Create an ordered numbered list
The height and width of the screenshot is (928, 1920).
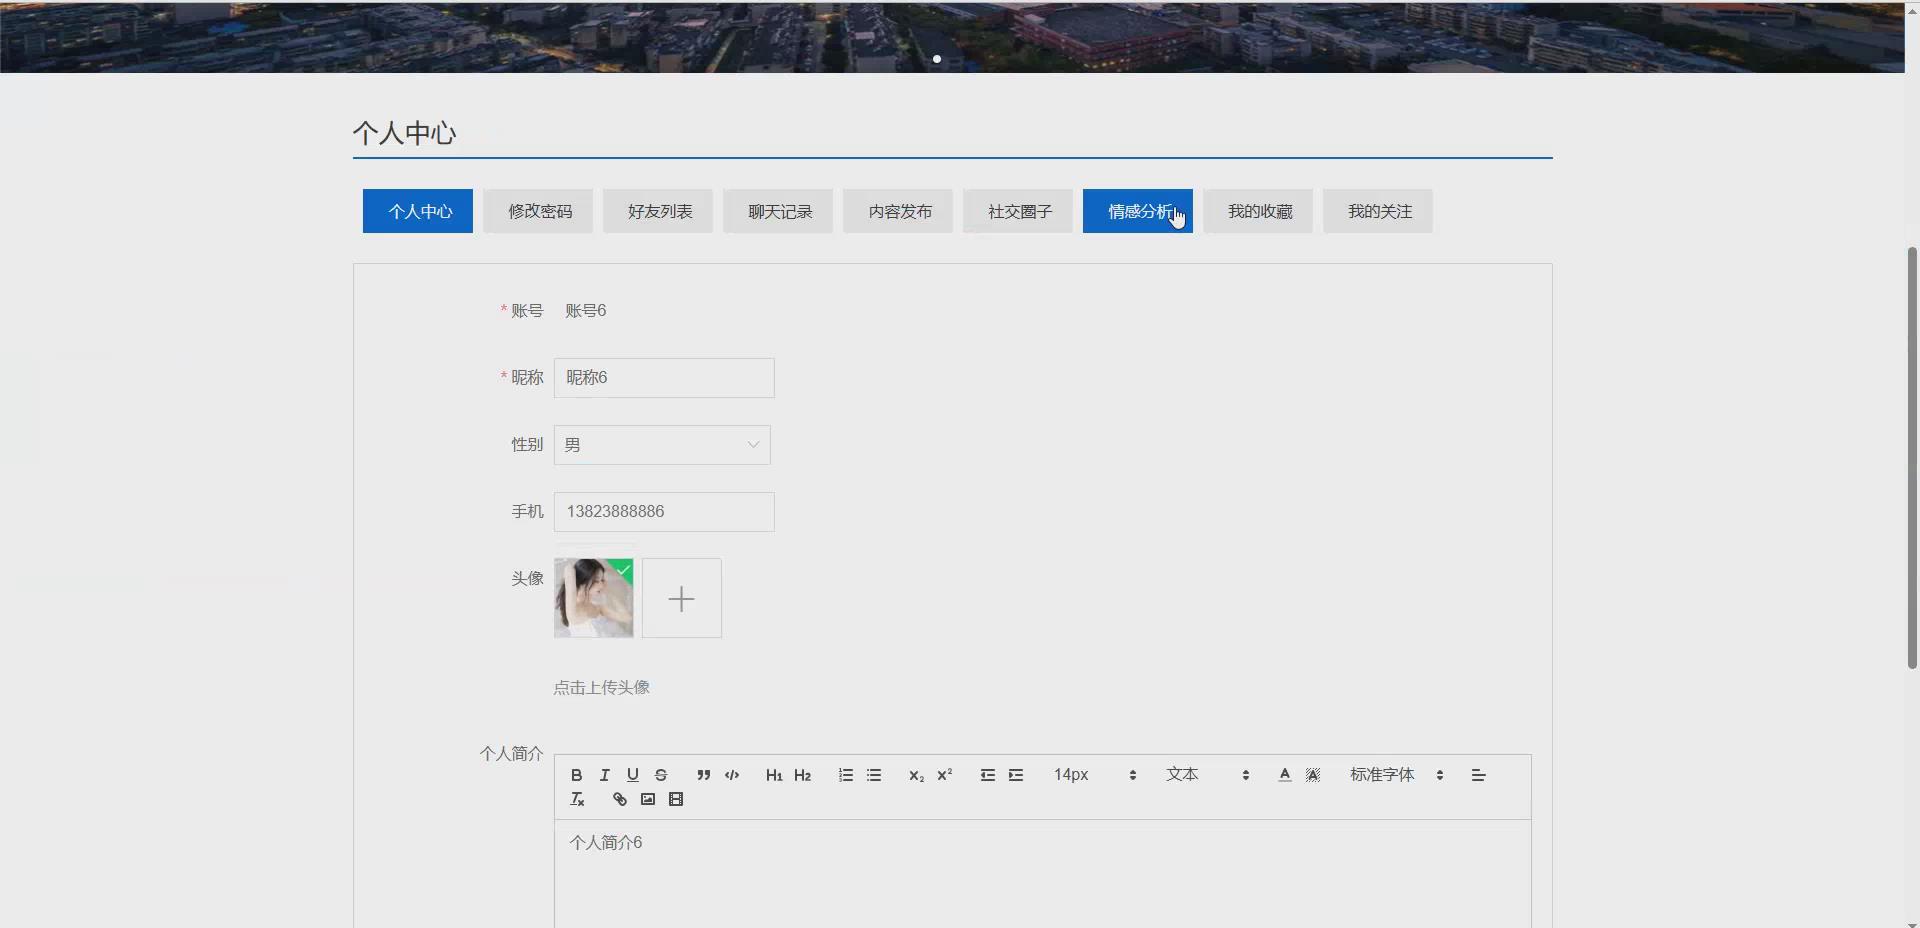click(x=846, y=775)
